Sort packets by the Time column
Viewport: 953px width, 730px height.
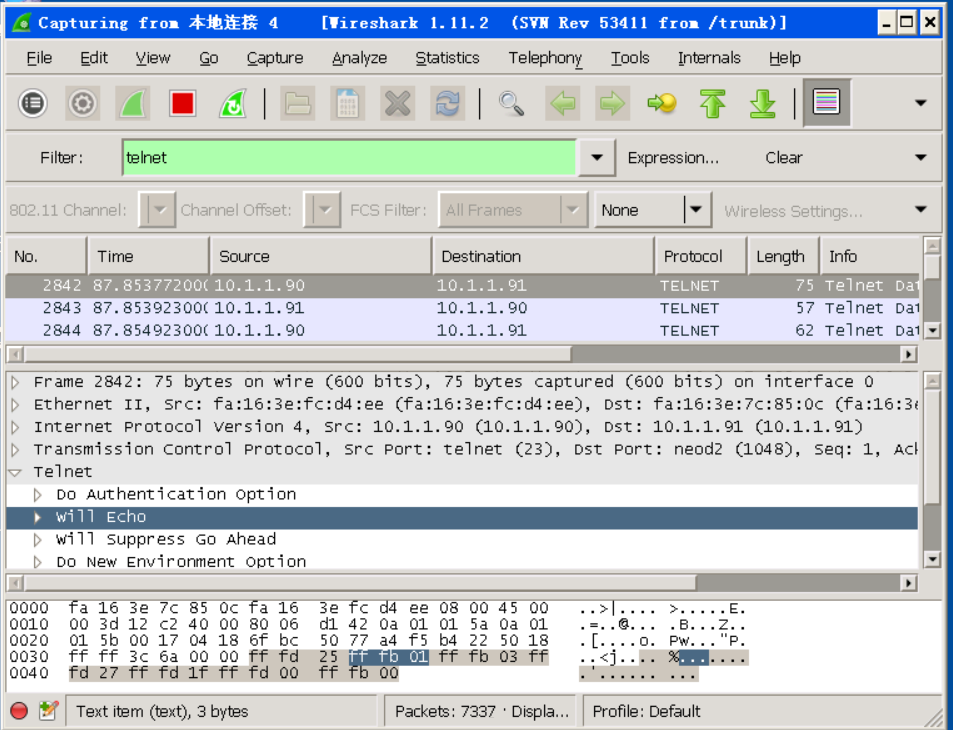(x=149, y=257)
